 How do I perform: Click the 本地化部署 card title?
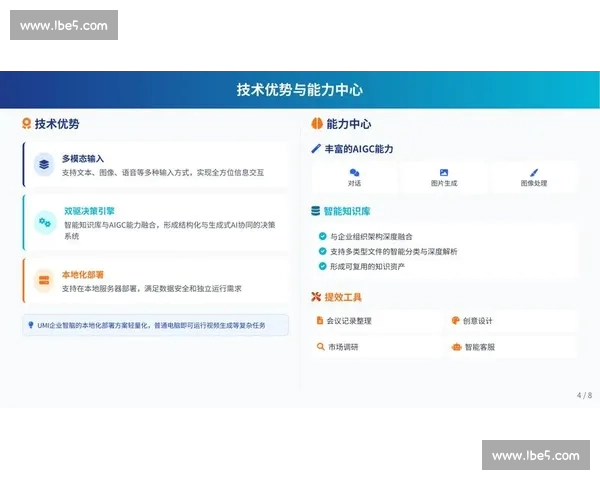coord(83,274)
